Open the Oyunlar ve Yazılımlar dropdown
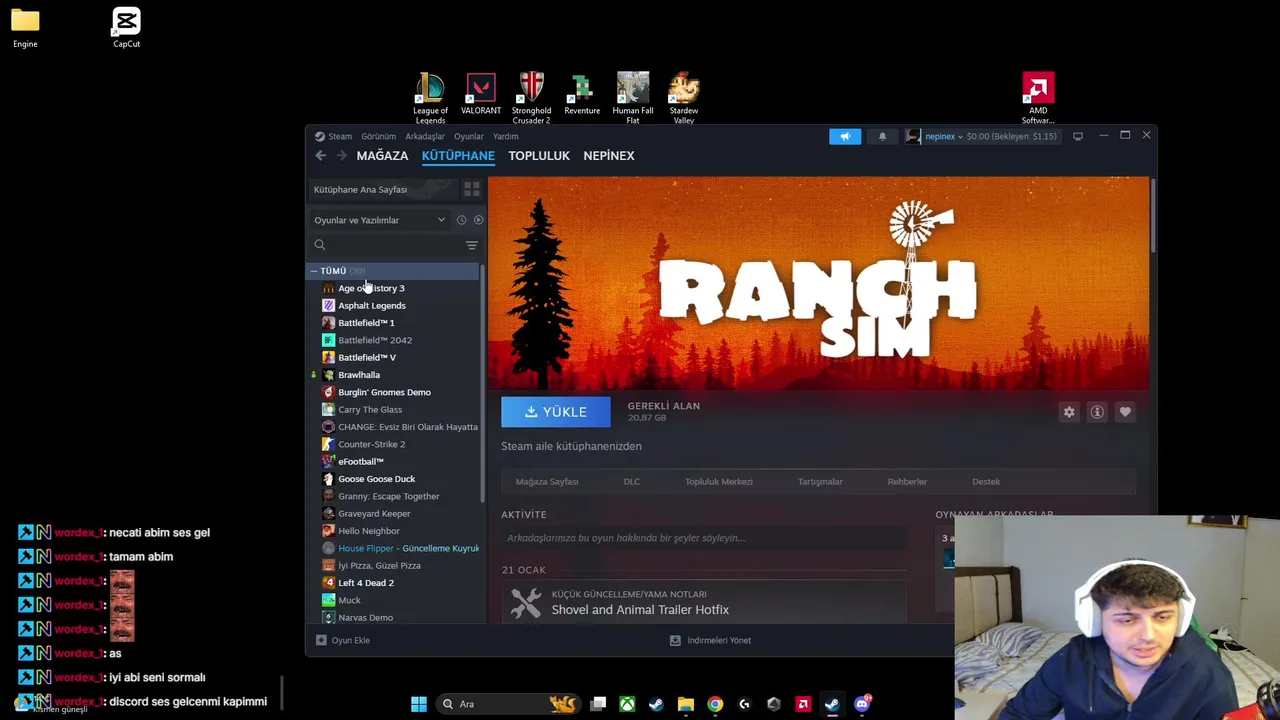This screenshot has height=720, width=1280. coord(380,220)
